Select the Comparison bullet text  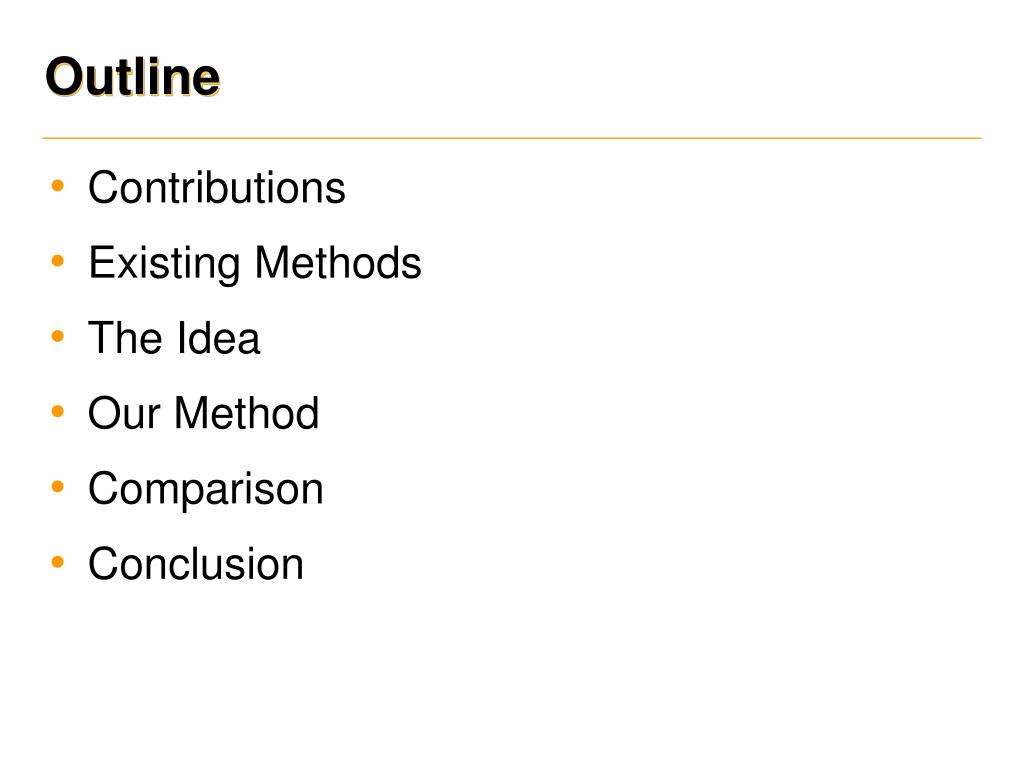pos(206,490)
